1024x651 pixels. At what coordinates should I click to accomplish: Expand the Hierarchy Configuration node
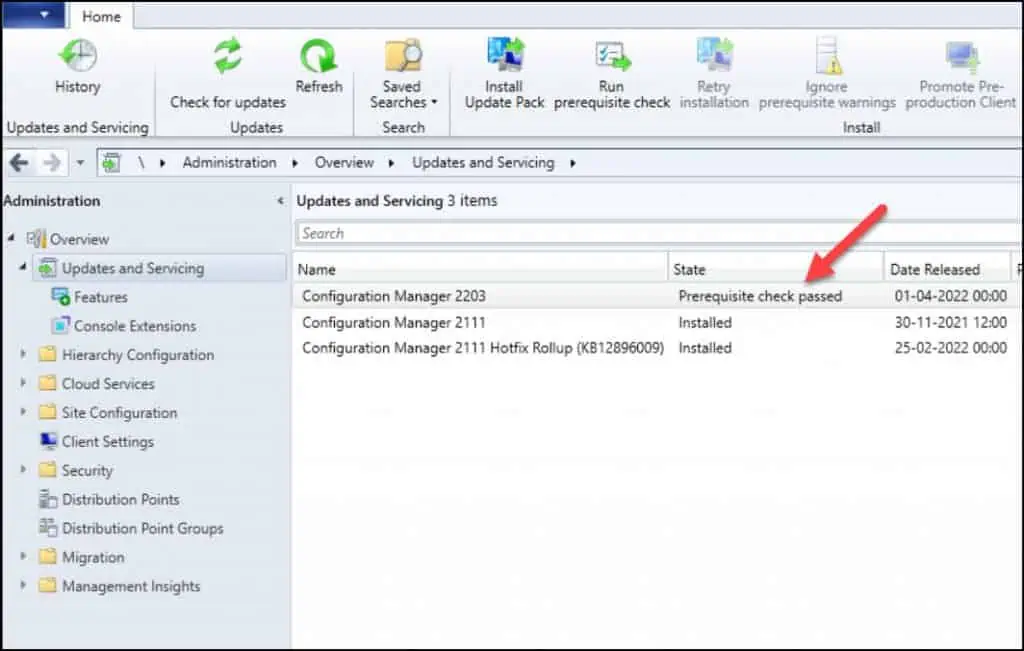pos(23,354)
